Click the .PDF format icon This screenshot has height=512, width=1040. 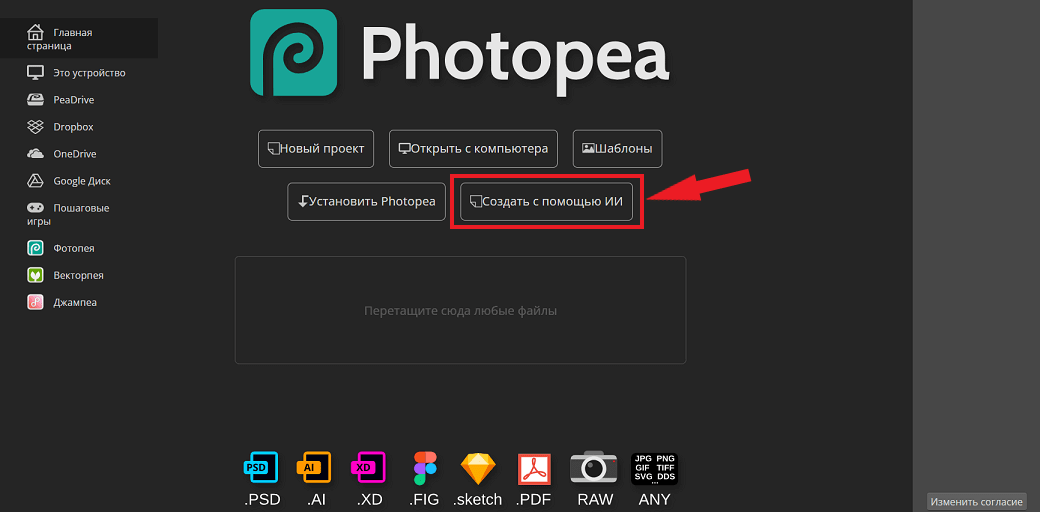tap(534, 468)
